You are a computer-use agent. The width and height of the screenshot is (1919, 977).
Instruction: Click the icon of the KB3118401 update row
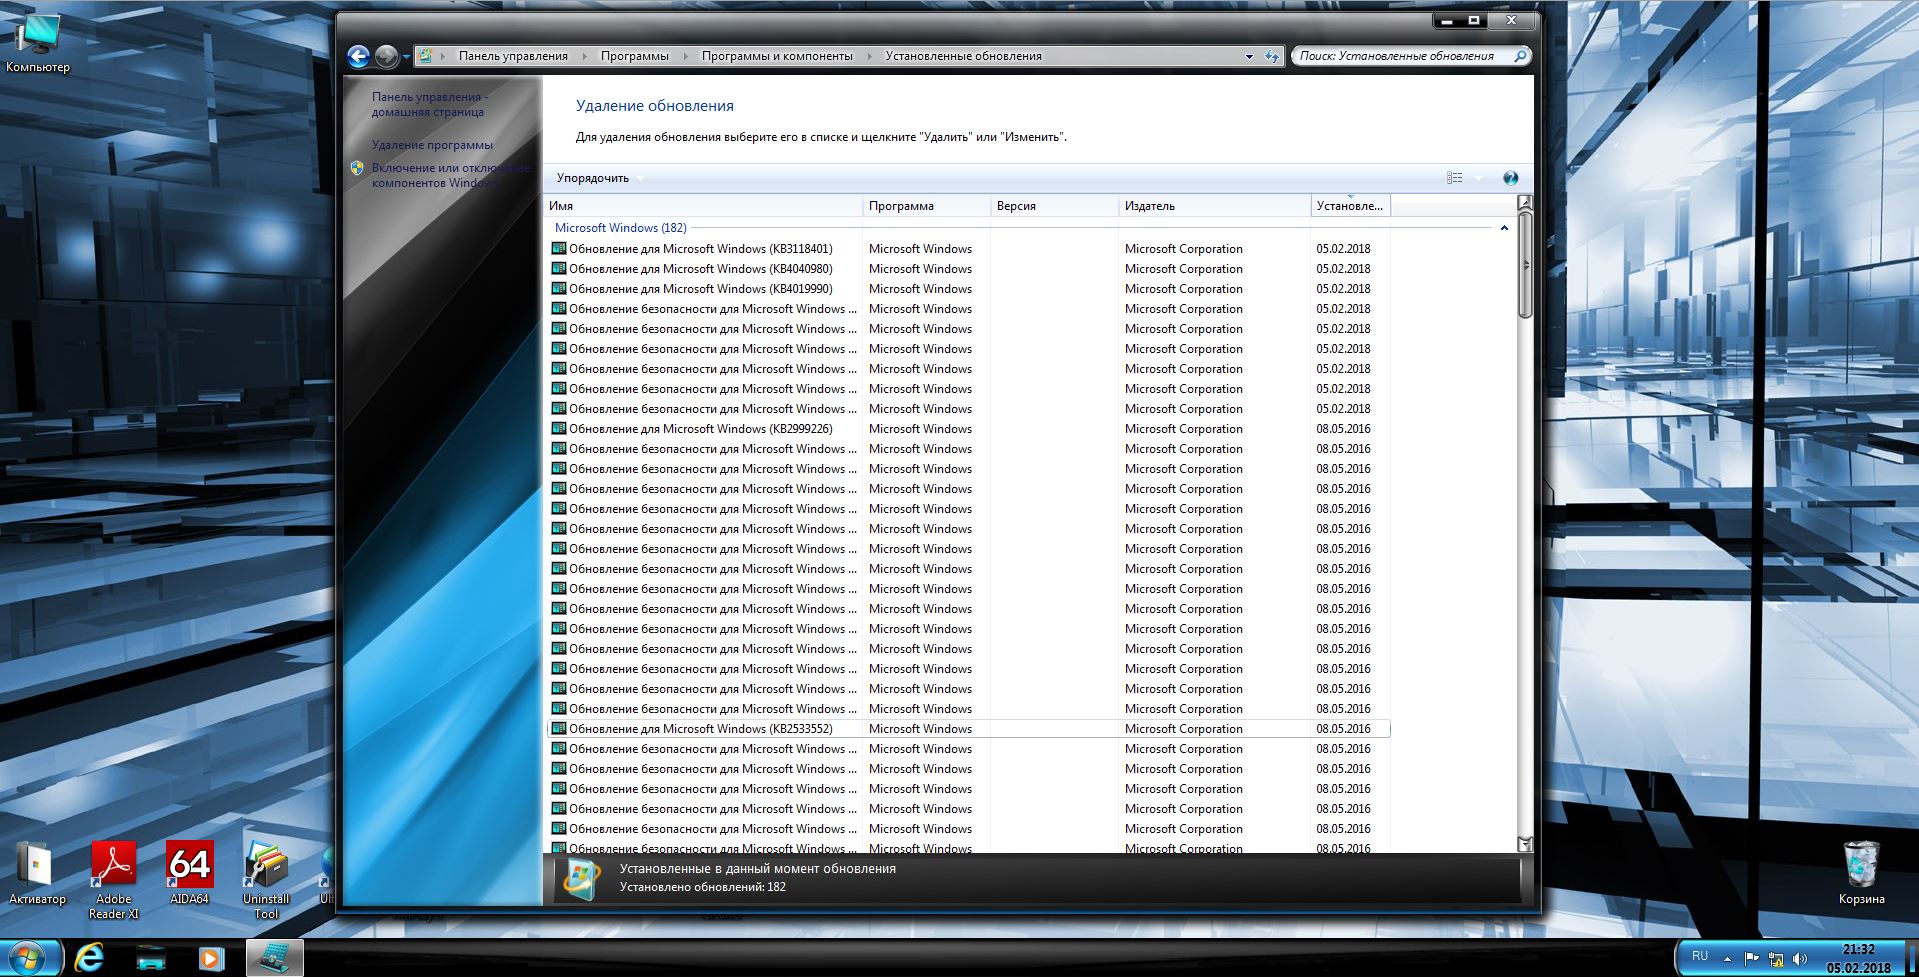(x=559, y=249)
